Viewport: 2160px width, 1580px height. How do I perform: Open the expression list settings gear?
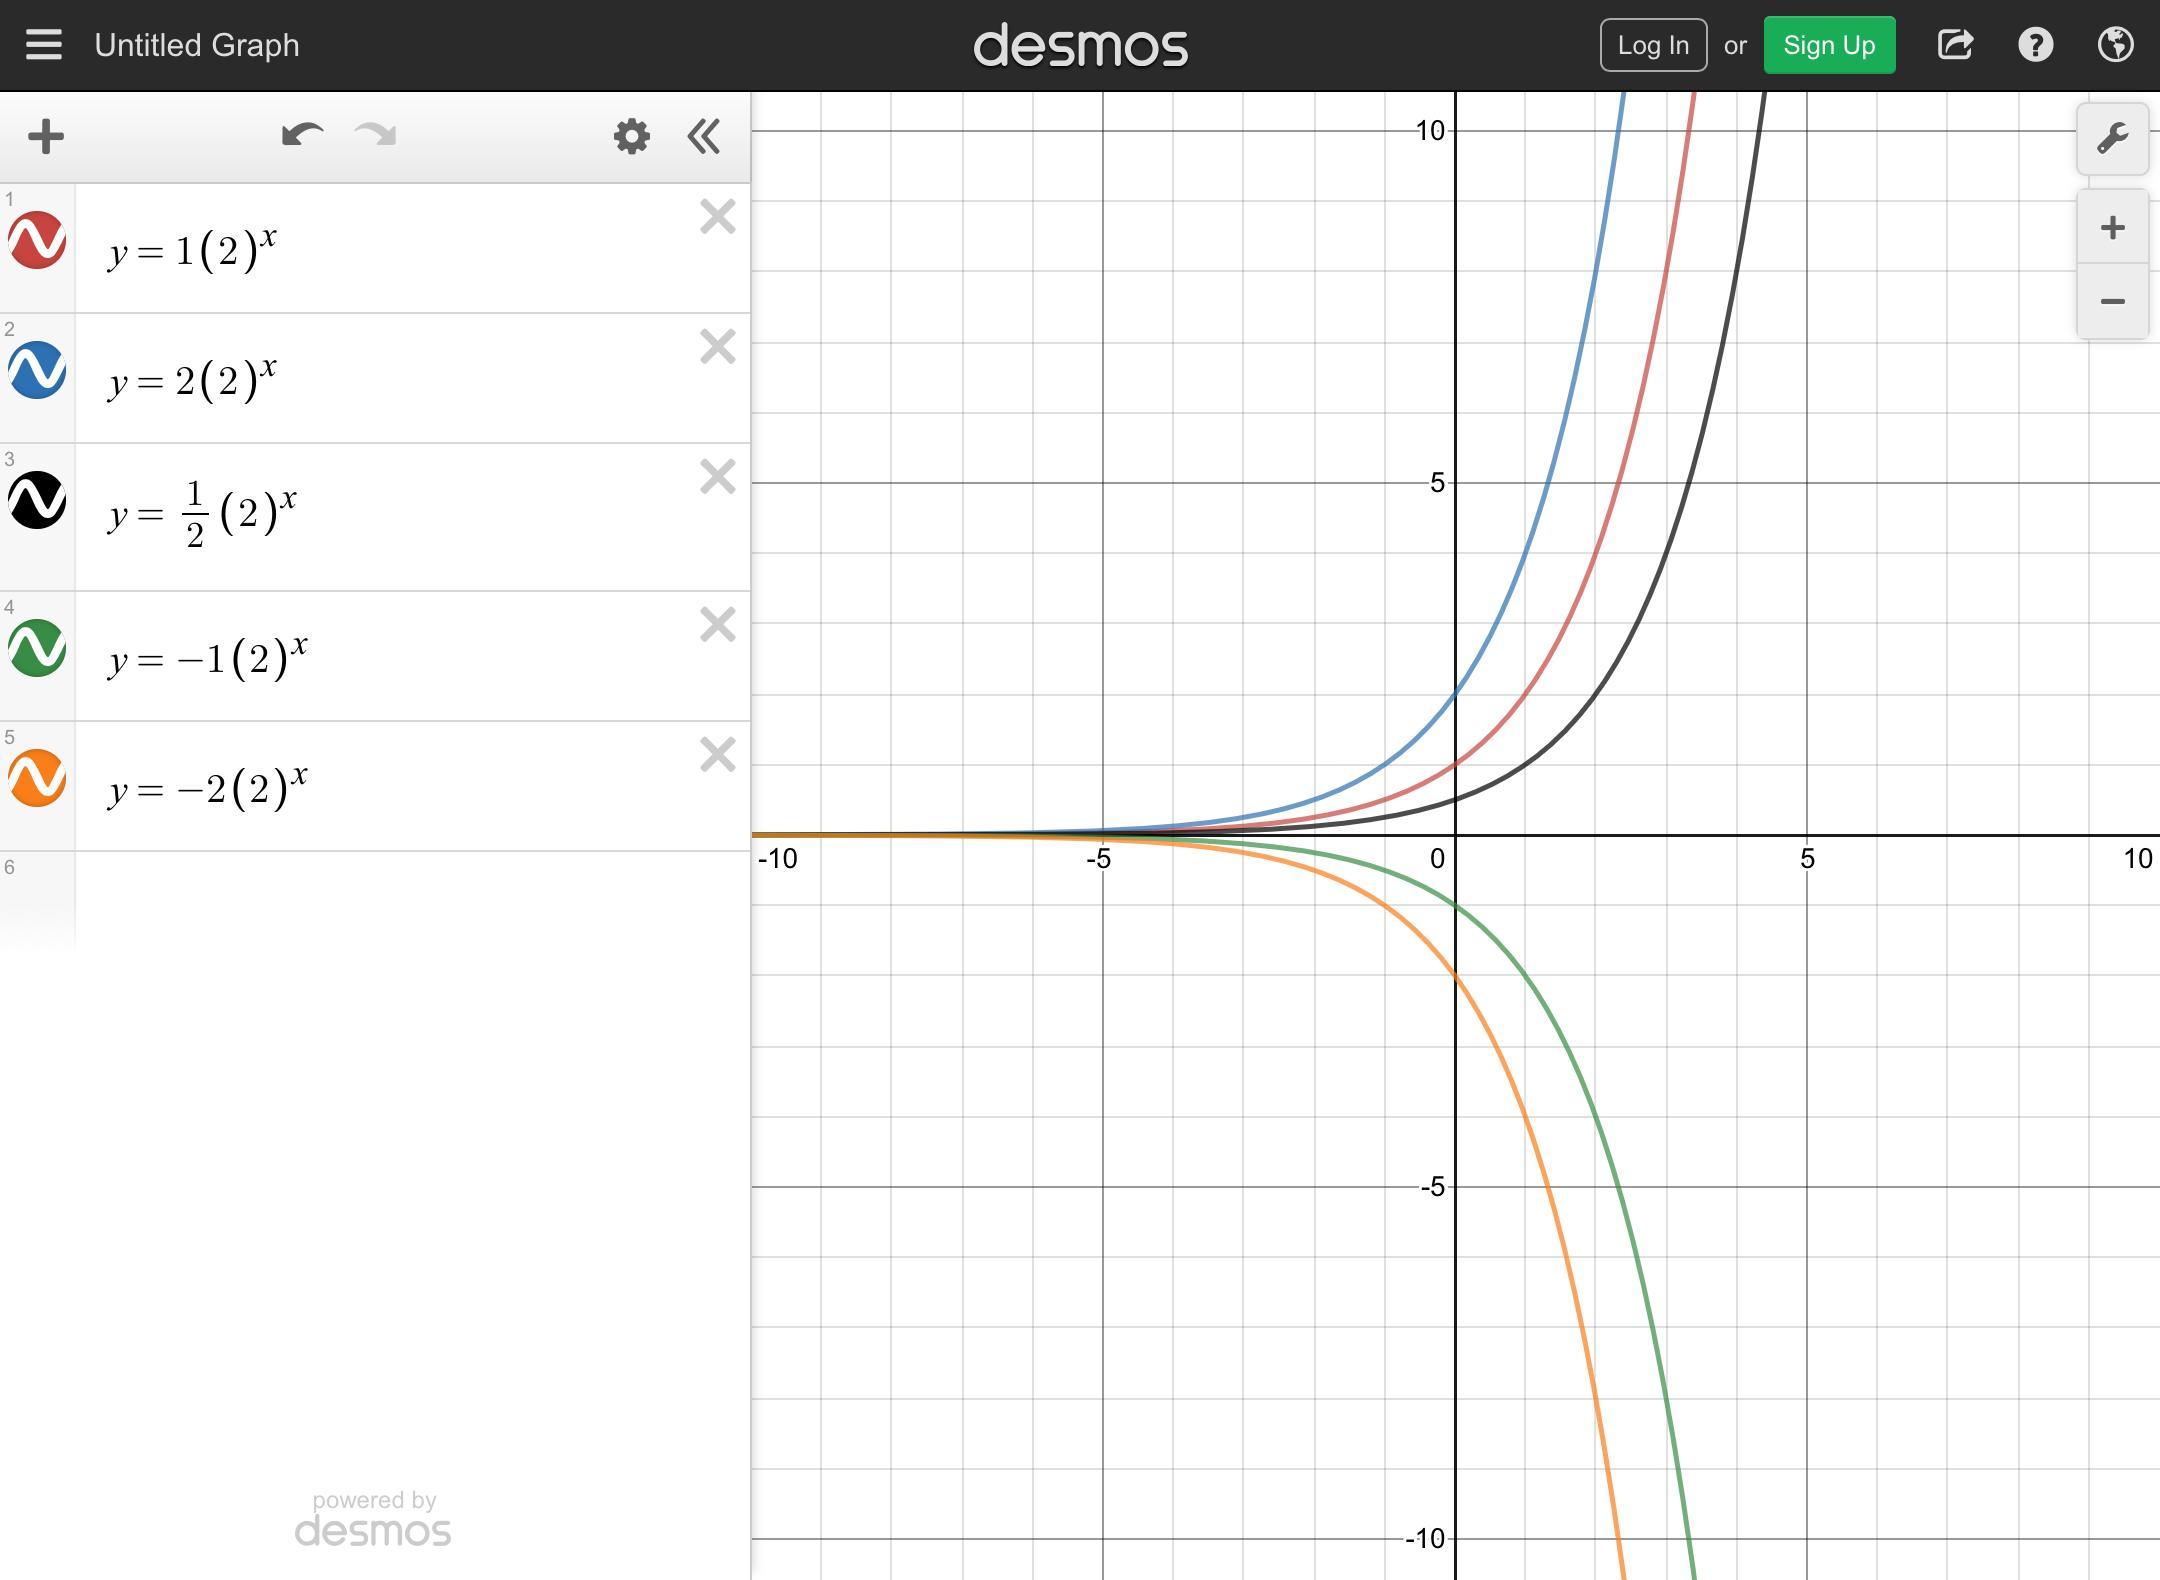[x=631, y=137]
